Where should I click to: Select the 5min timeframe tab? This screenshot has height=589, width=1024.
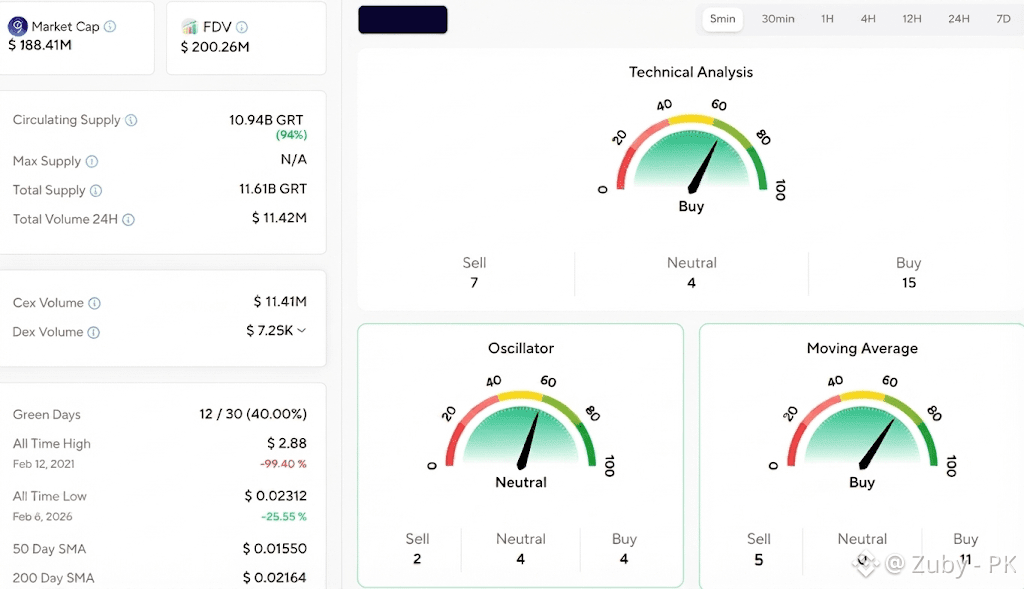click(722, 19)
